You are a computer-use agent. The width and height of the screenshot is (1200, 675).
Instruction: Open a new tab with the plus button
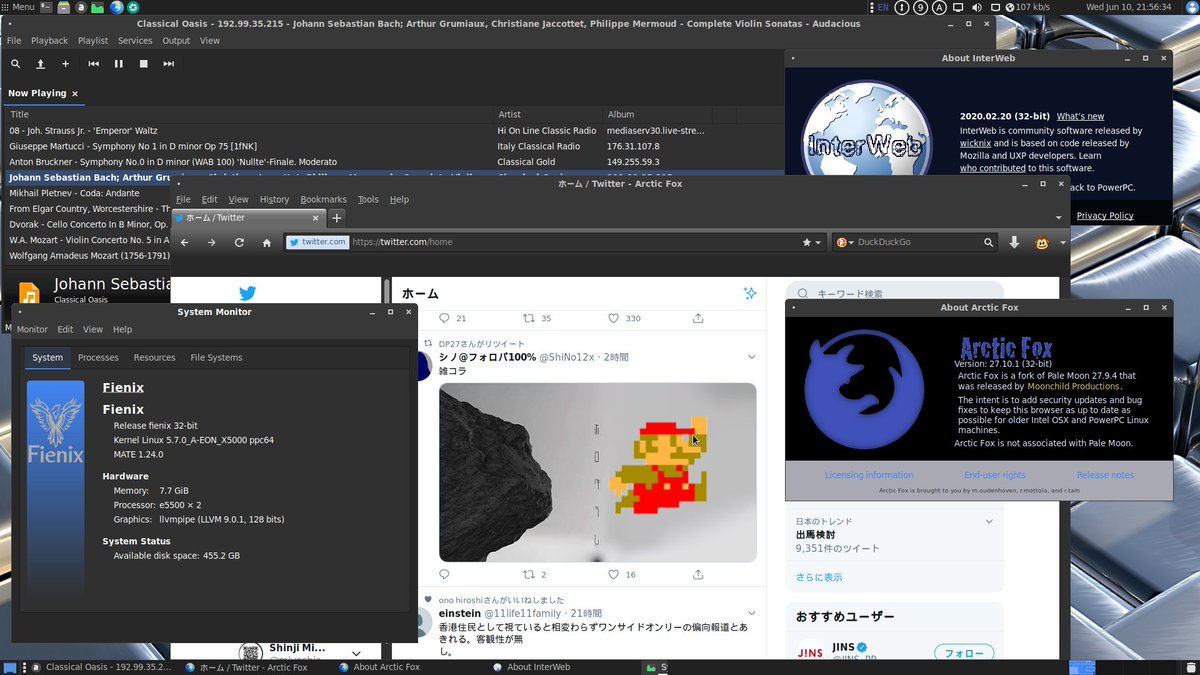(x=337, y=217)
